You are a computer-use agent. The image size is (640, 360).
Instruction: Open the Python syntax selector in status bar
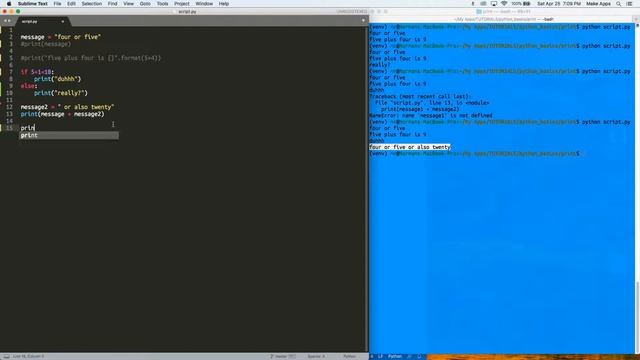349,356
